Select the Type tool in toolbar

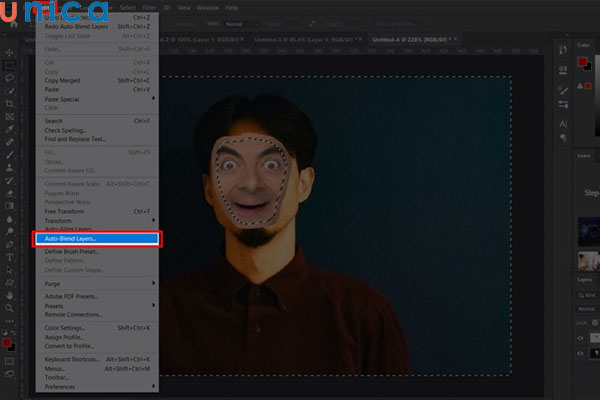point(9,257)
